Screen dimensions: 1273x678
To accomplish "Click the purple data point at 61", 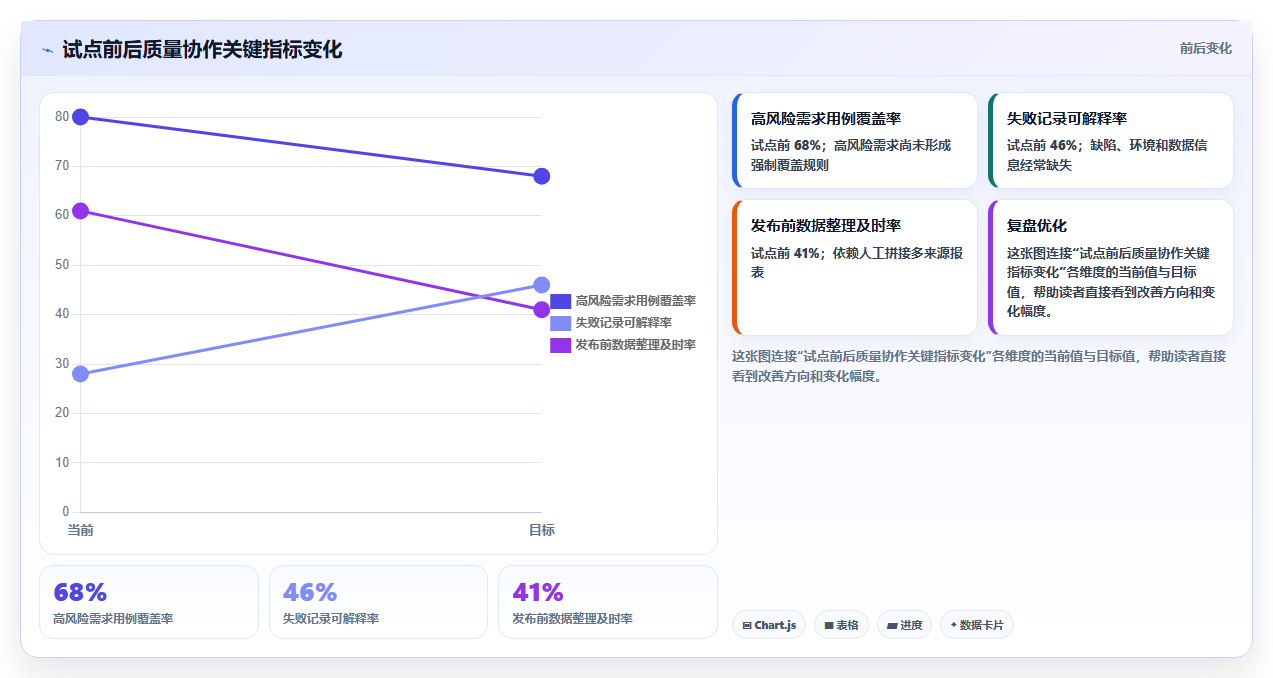I will pos(81,211).
